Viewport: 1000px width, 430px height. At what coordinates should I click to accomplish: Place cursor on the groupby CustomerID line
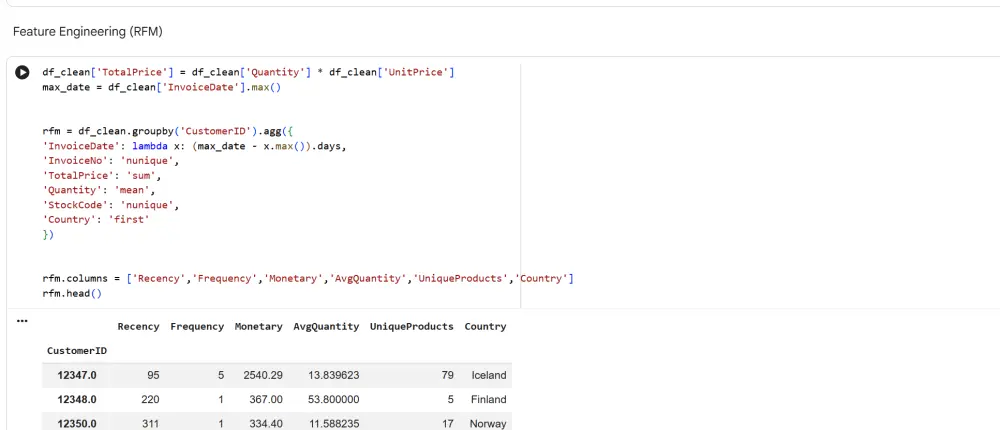pyautogui.click(x=168, y=131)
